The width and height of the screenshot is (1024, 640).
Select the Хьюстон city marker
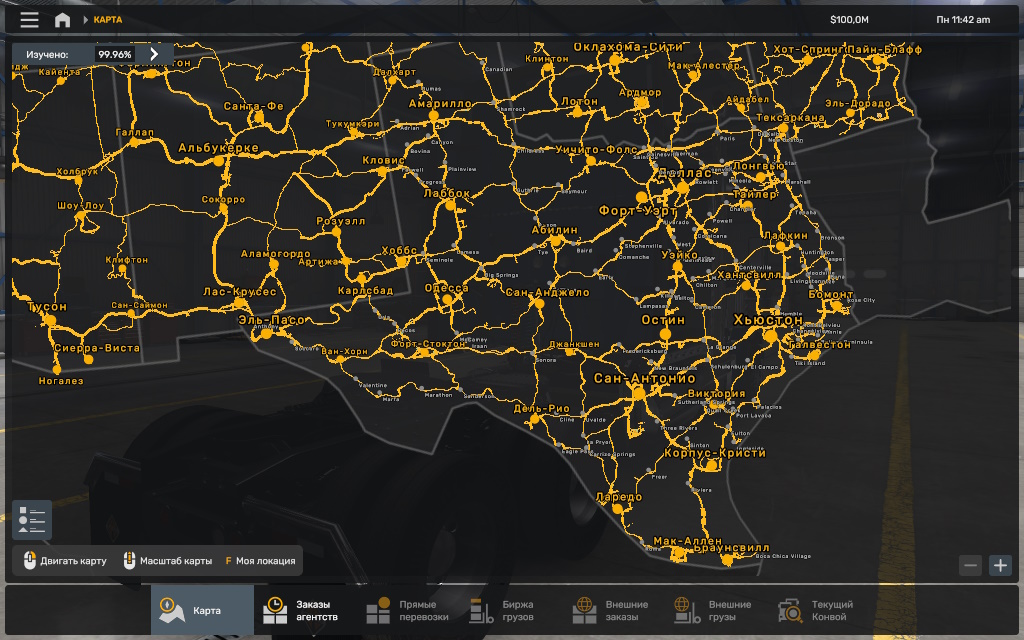770,335
